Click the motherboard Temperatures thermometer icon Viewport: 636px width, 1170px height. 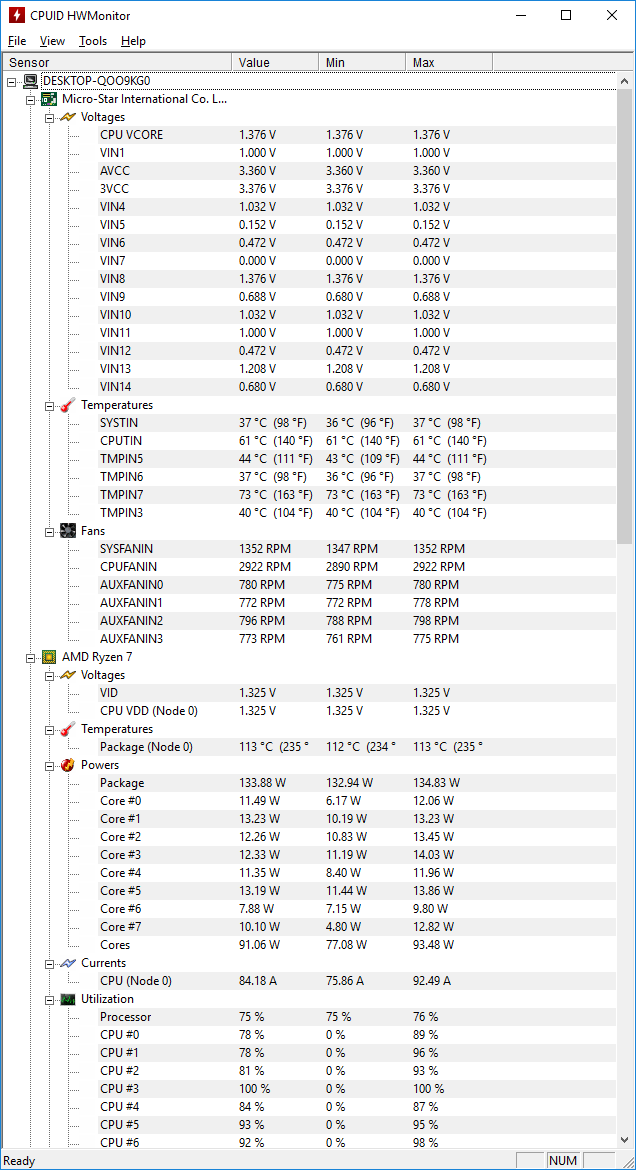69,404
